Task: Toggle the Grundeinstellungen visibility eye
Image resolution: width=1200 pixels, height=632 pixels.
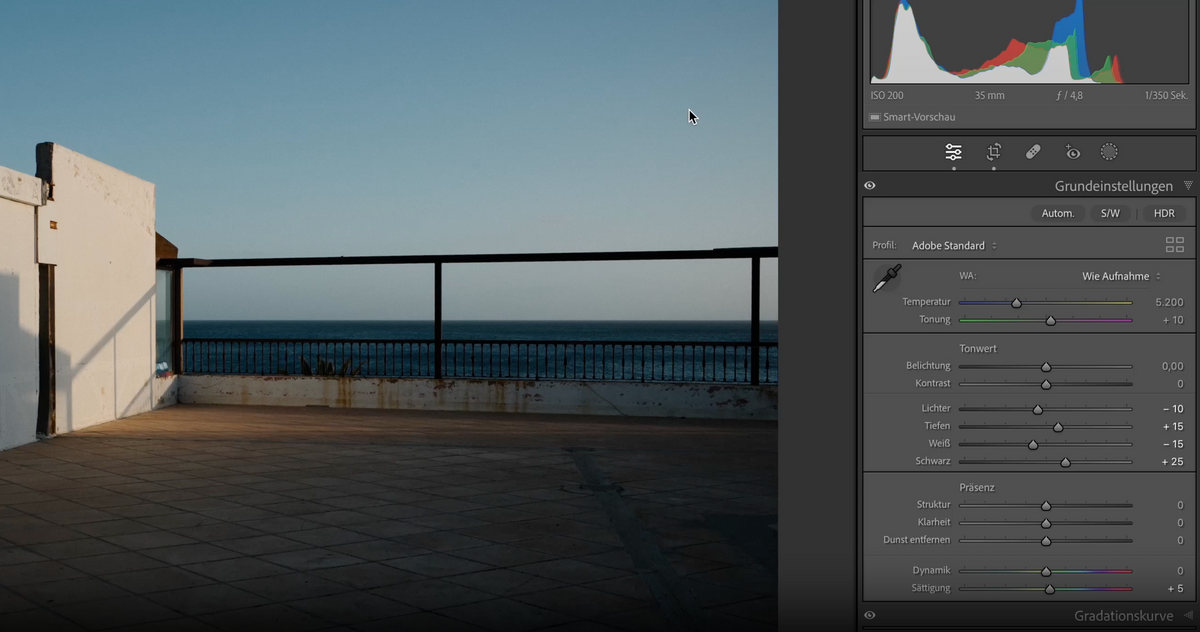Action: pyautogui.click(x=870, y=185)
